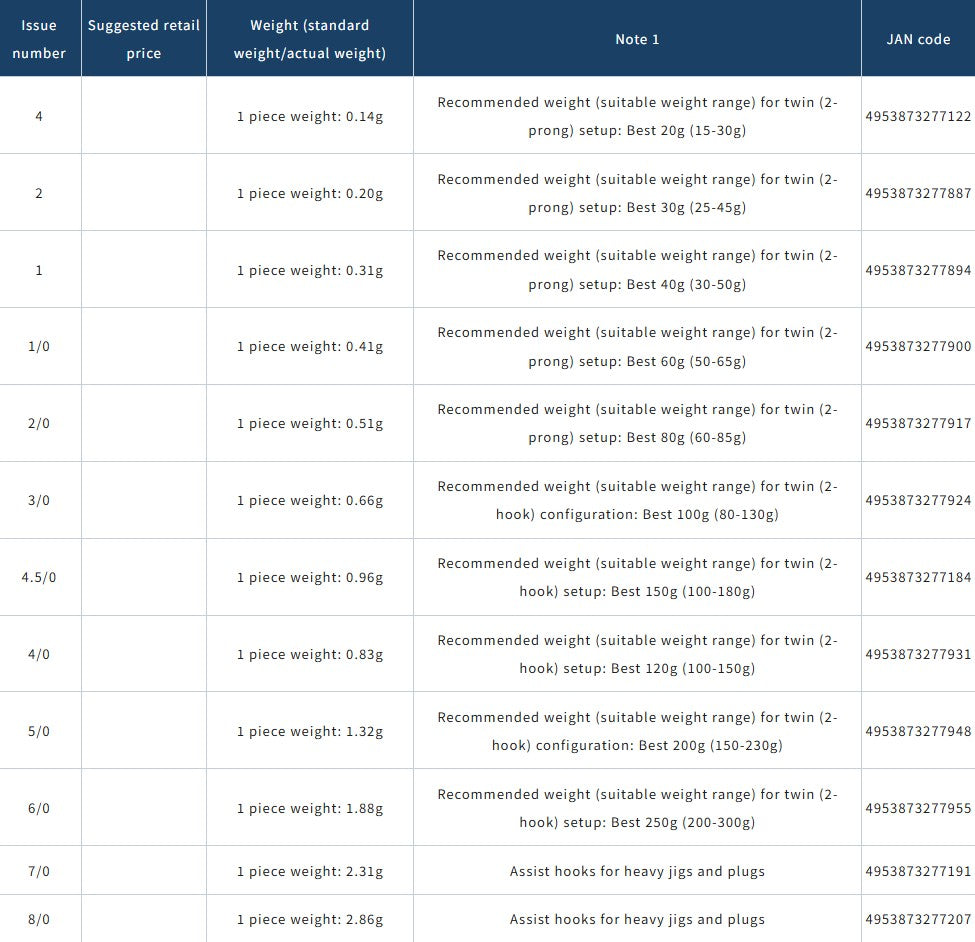975x942 pixels.
Task: Click note 'Best 150g (100-180g)'
Action: pos(683,592)
